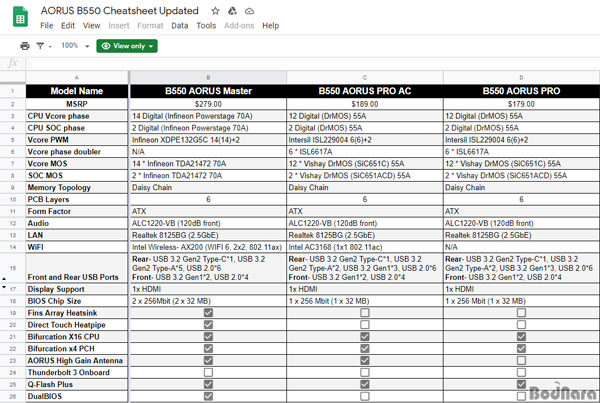Open the View menu
The image size is (600, 403).
(91, 26)
